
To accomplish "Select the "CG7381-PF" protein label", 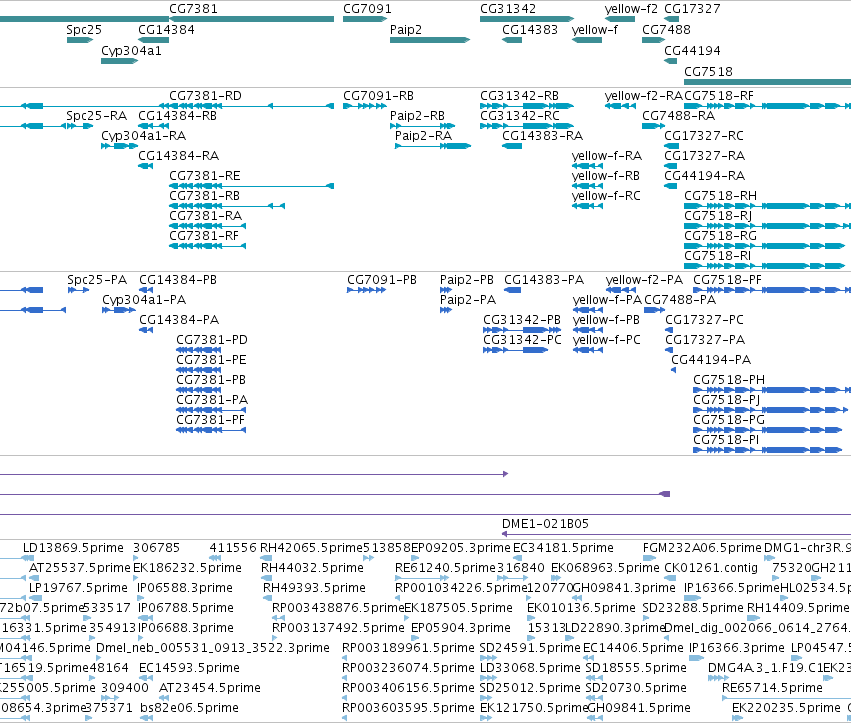I will coord(211,420).
